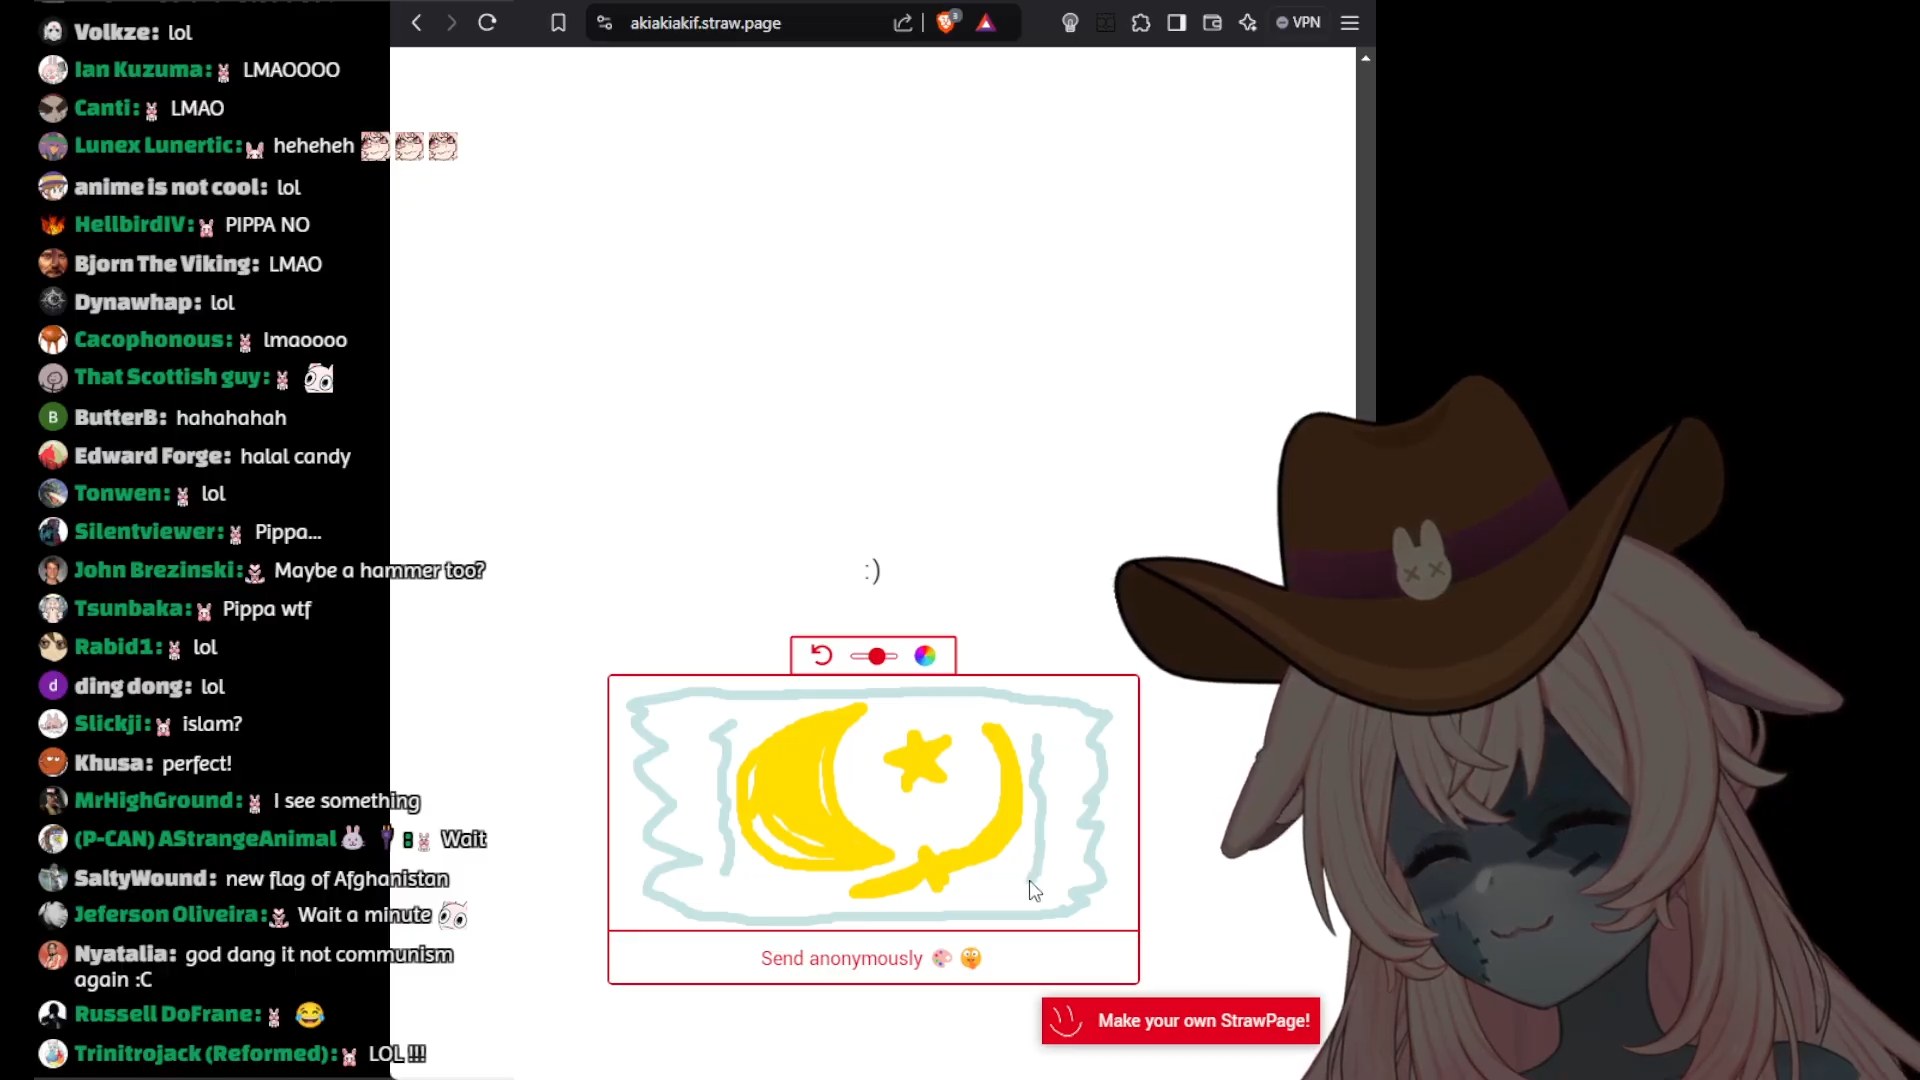Share this page via the share icon
The image size is (1920, 1080).
(x=903, y=22)
